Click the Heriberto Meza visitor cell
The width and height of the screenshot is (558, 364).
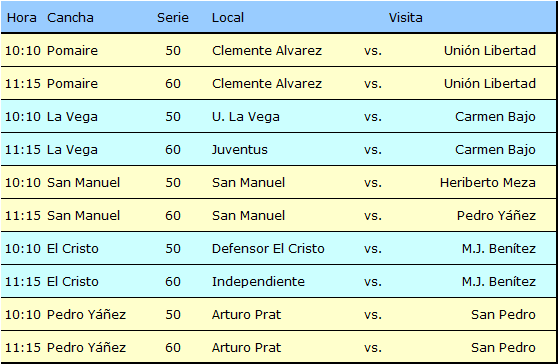(488, 183)
